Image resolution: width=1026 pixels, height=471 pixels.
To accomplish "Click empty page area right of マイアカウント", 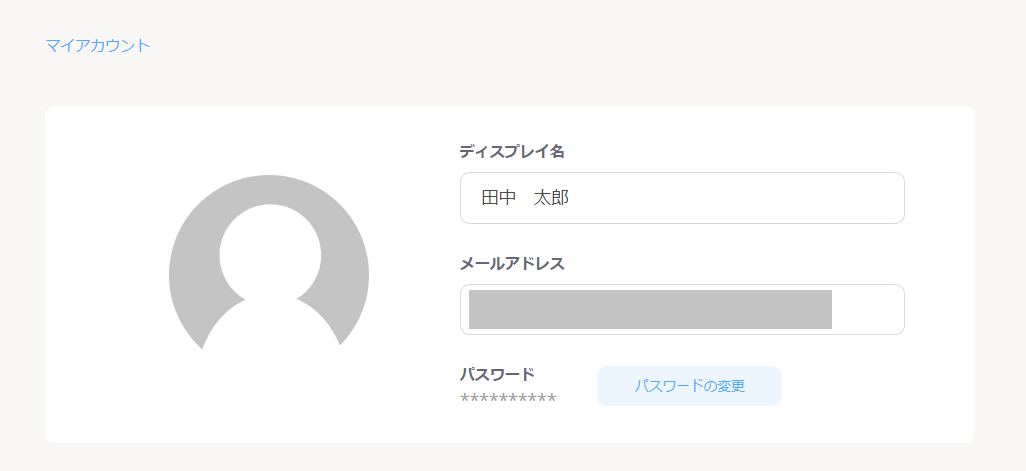I will tap(500, 45).
